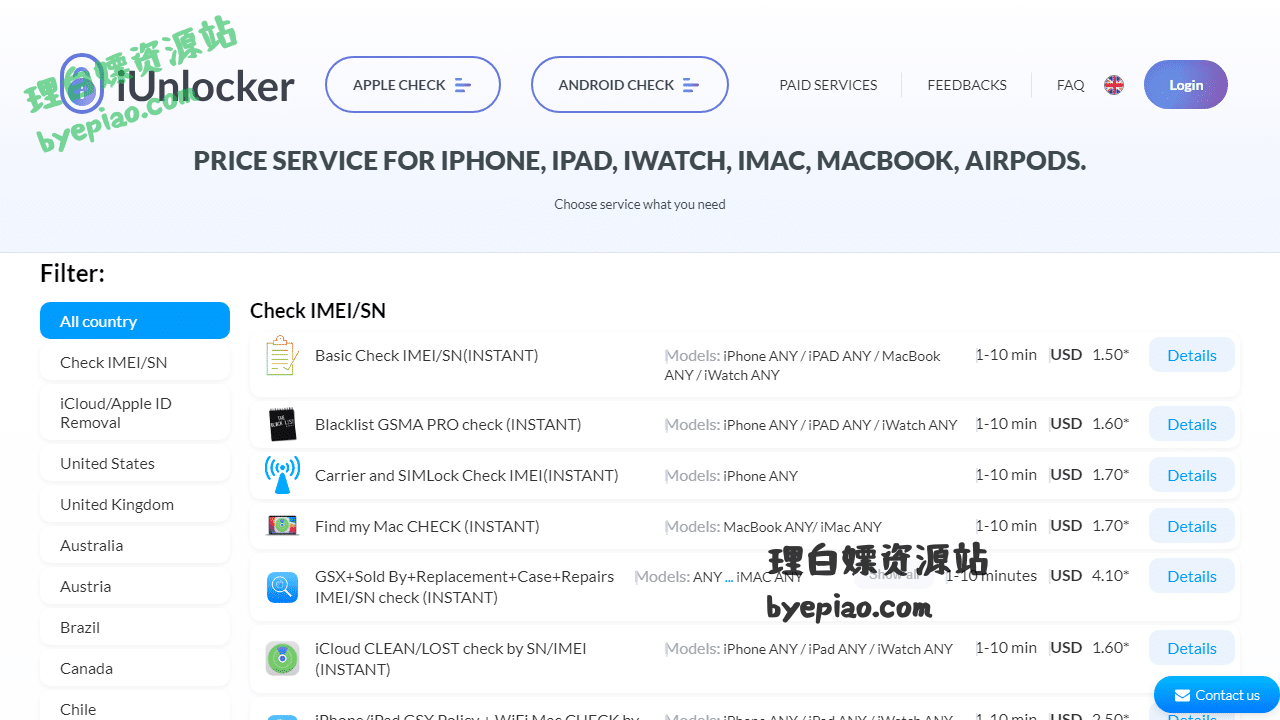Click 'Choose service what you need' text
The image size is (1280, 720).
[x=640, y=204]
